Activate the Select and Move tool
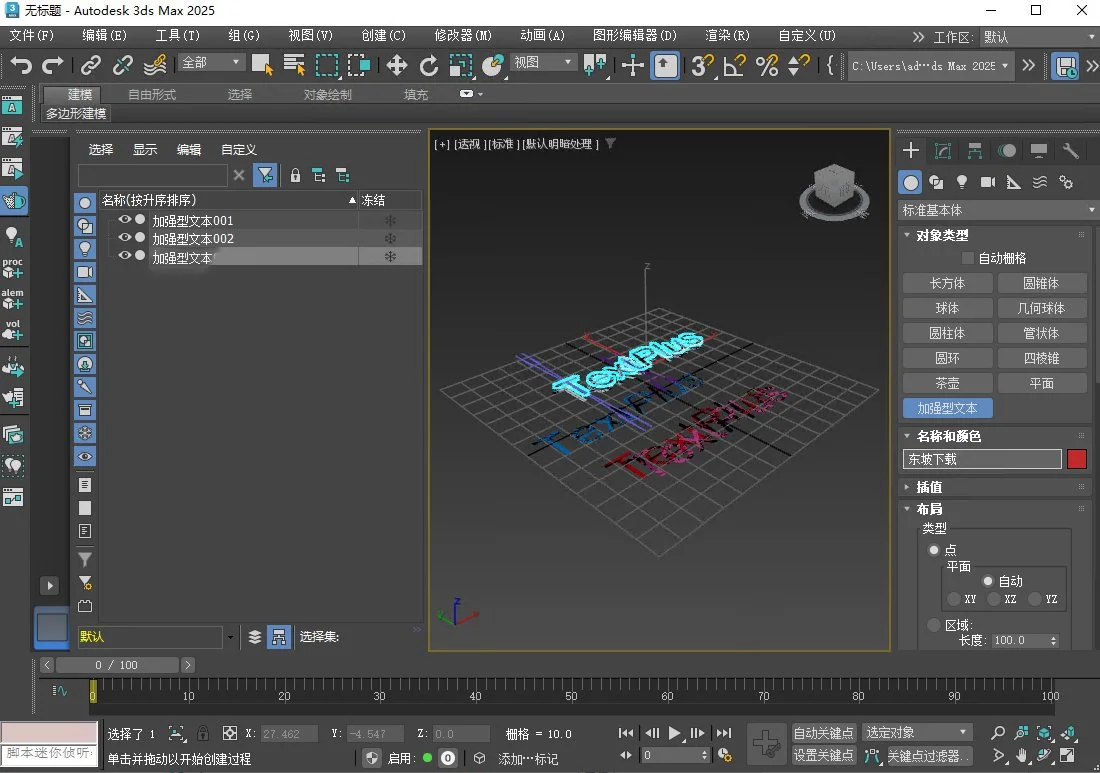This screenshot has width=1100, height=773. 396,65
